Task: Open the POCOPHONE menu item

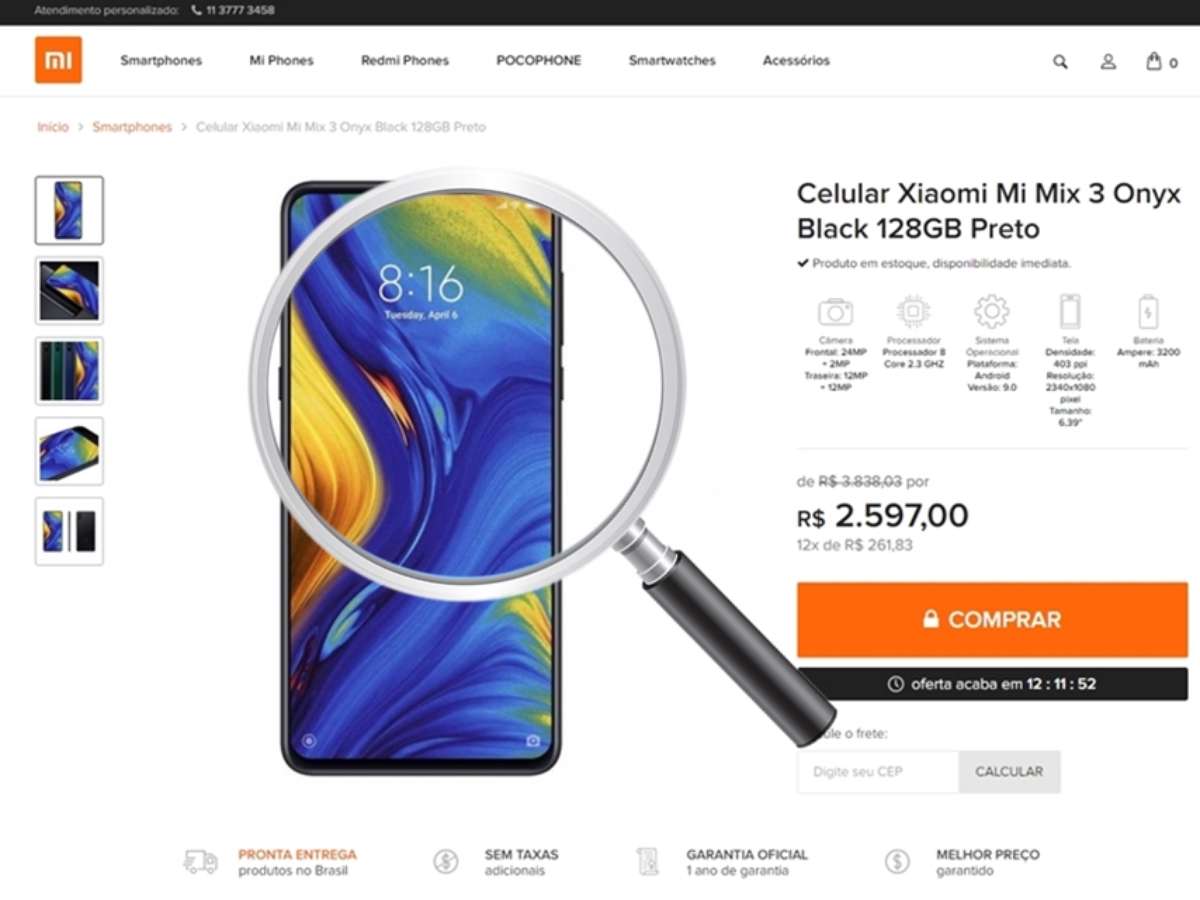Action: 538,61
